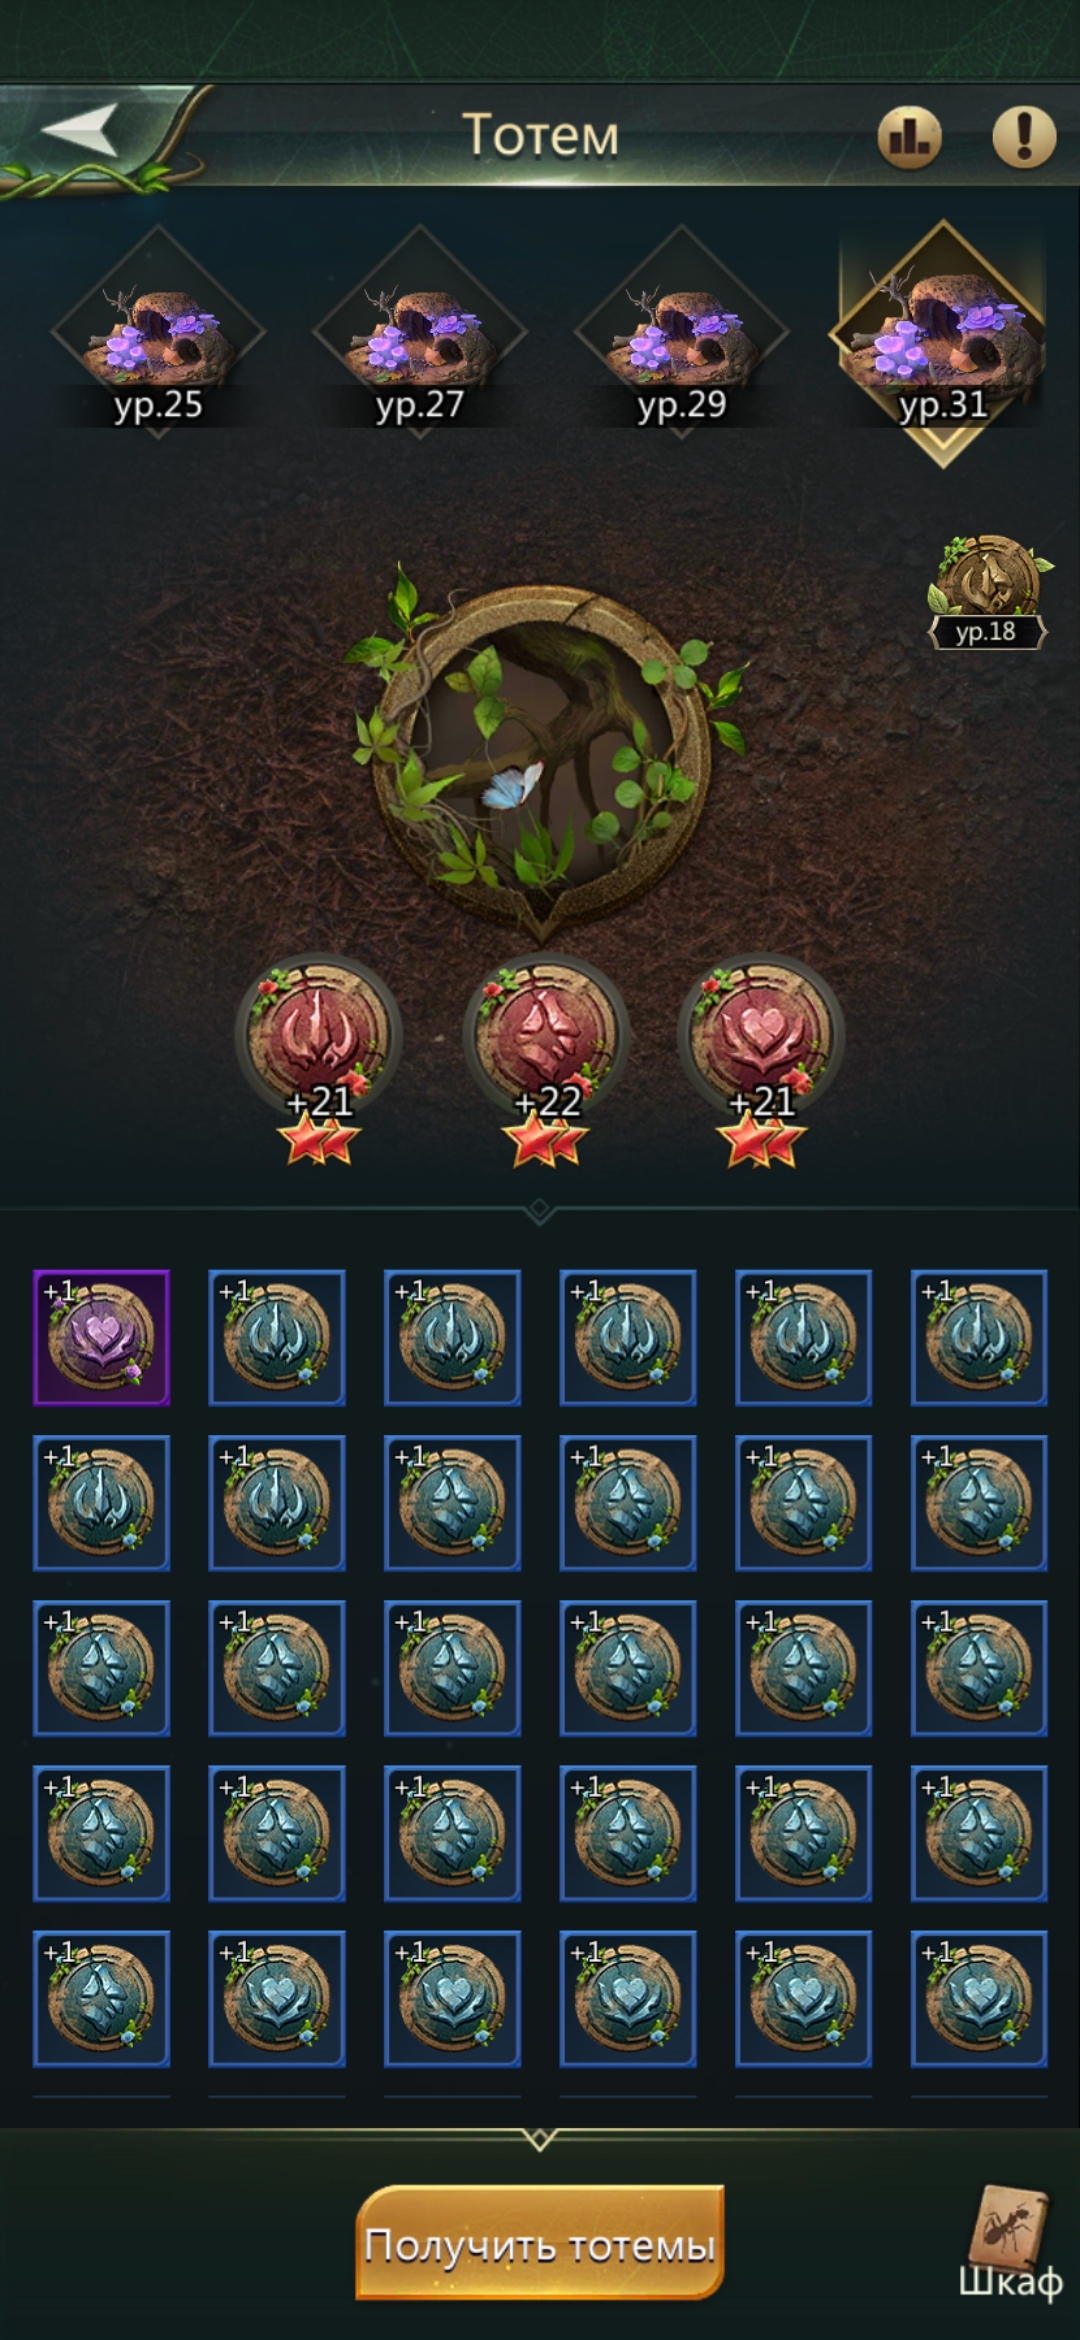Viewport: 1080px width, 2340px height.
Task: Select the ур.31 anthill tab
Action: 942,340
